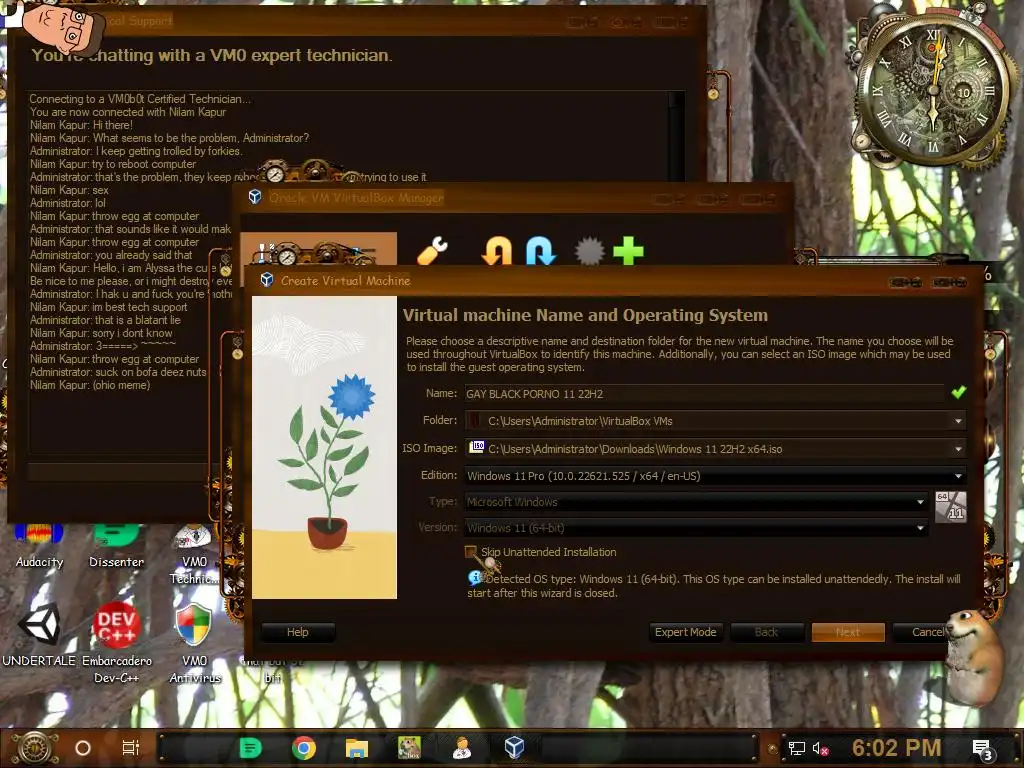Viewport: 1024px width, 768px height.
Task: Click the gray starburst New icon
Action: [x=589, y=251]
